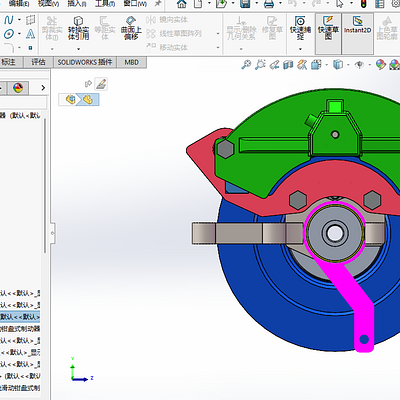Screen dimensions: 400x400
Task: Click Display/Delete Relations (显示/删除几何关系)
Action: (x=241, y=28)
